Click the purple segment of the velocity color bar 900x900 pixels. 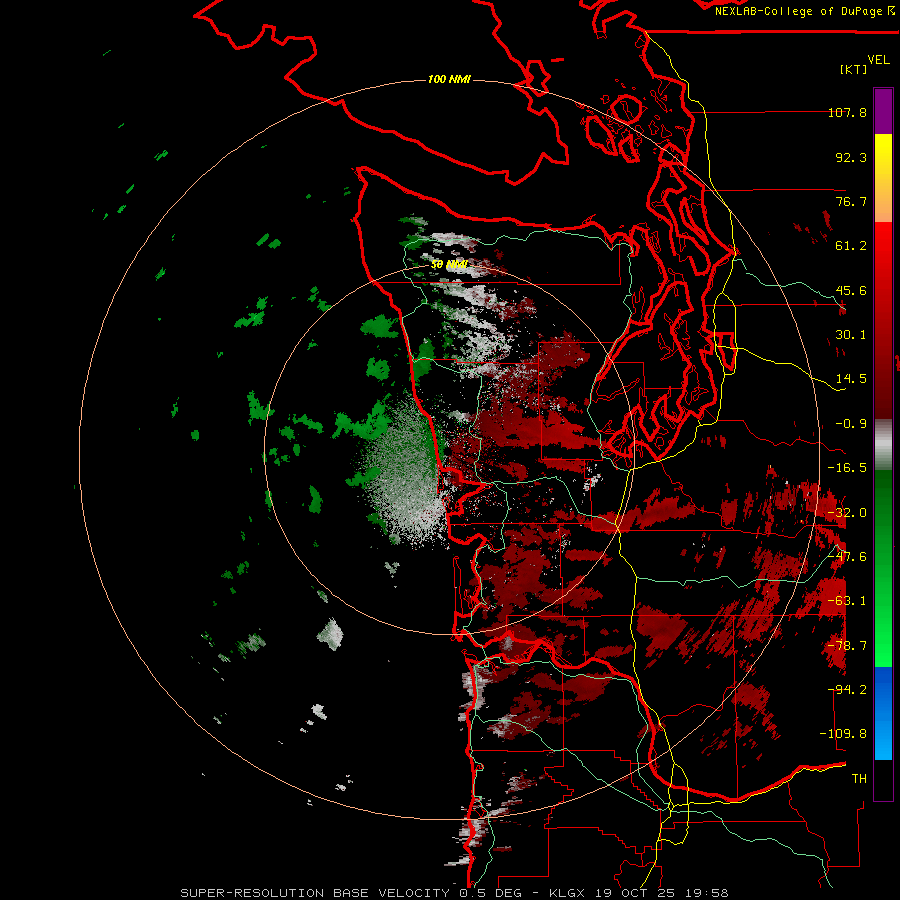pyautogui.click(x=883, y=112)
